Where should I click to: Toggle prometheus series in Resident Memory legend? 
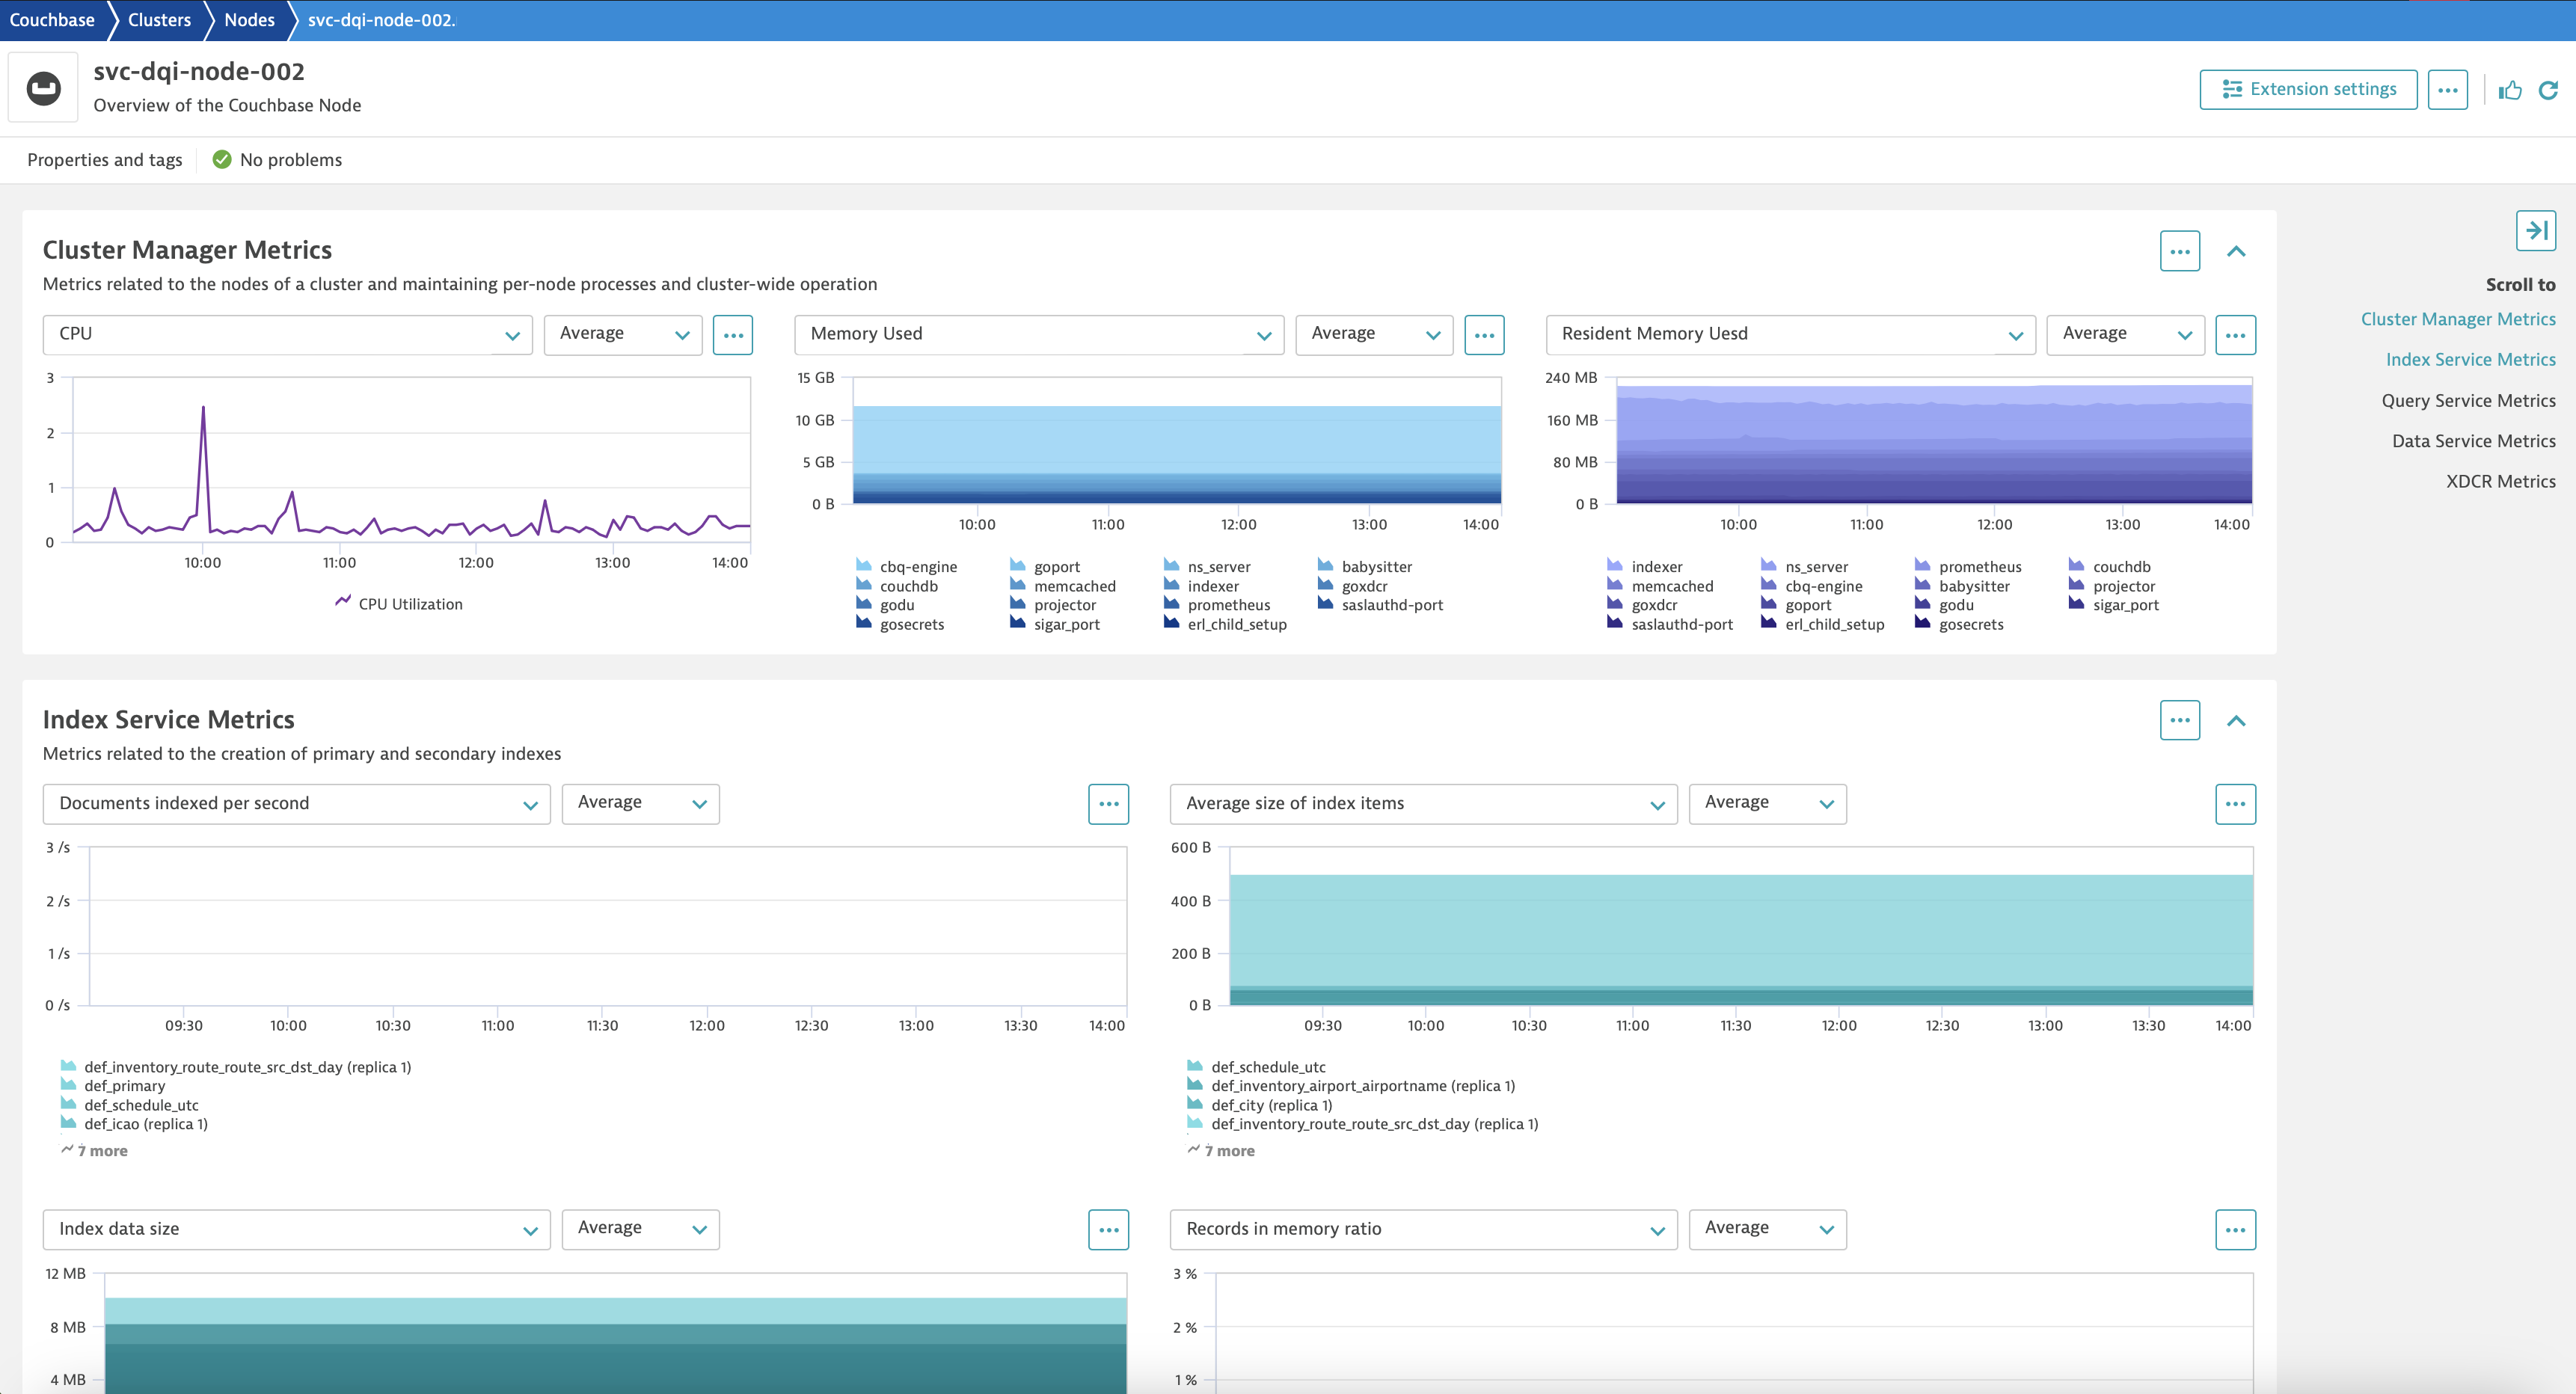(1980, 567)
